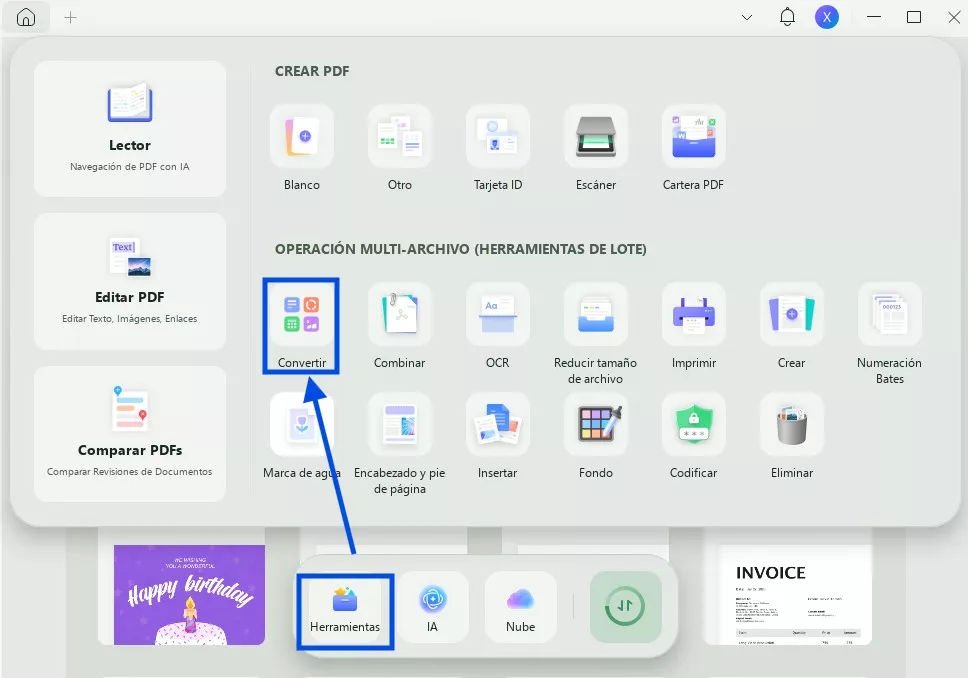Choose the batch Insertar tool
This screenshot has width=968, height=678.
point(498,436)
